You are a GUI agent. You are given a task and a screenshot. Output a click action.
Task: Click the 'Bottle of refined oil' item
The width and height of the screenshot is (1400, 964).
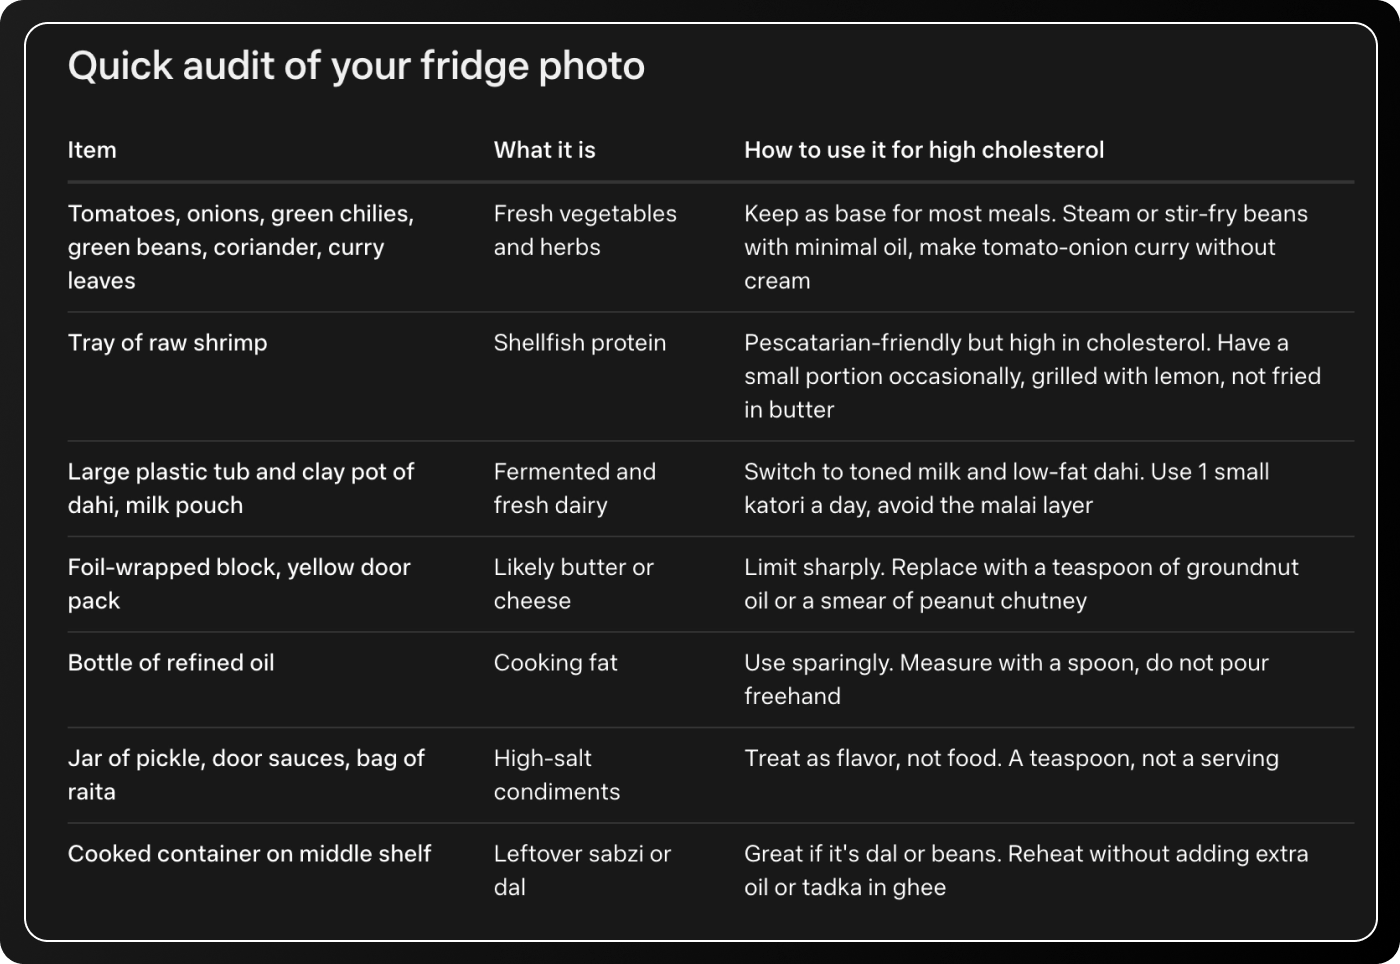[x=171, y=663]
